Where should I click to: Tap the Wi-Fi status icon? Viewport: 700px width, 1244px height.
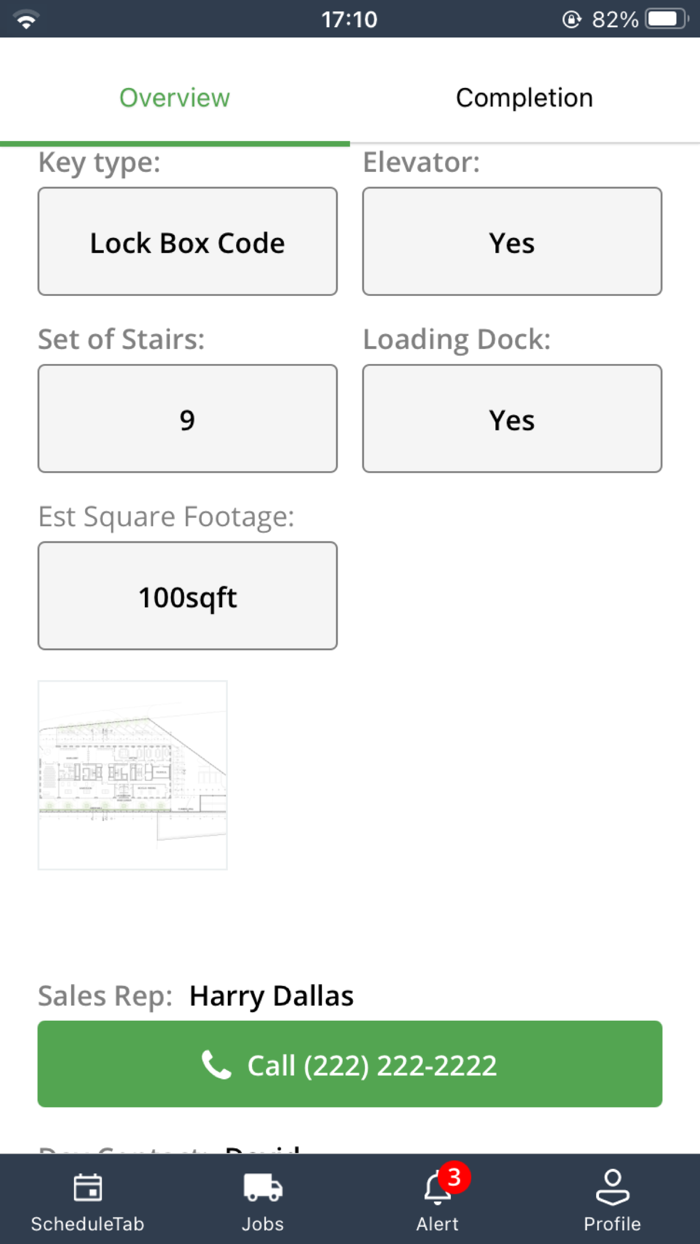click(x=26, y=19)
